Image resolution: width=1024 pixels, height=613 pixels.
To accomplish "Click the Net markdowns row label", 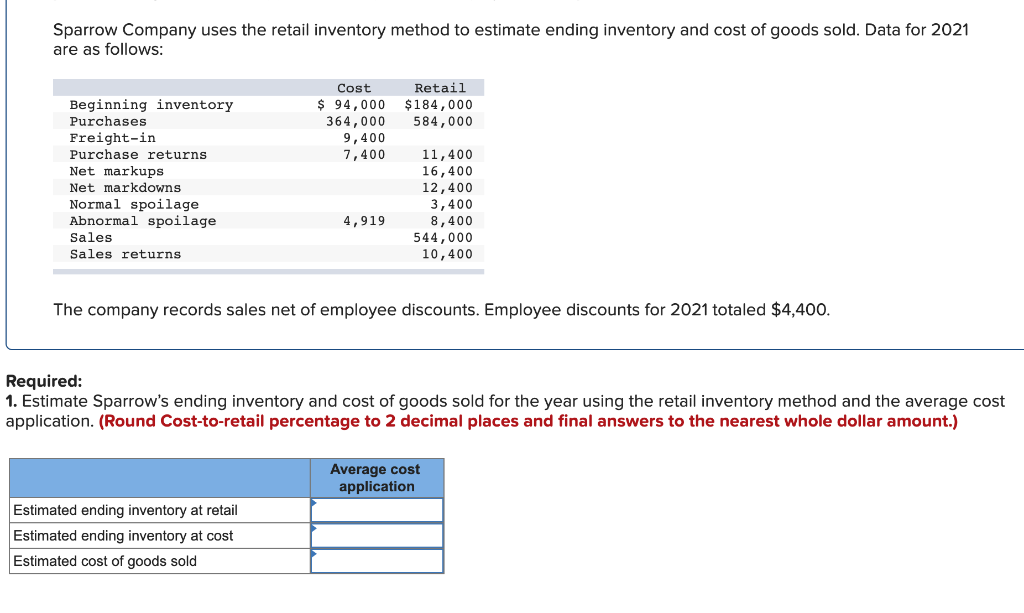I will pyautogui.click(x=124, y=187).
